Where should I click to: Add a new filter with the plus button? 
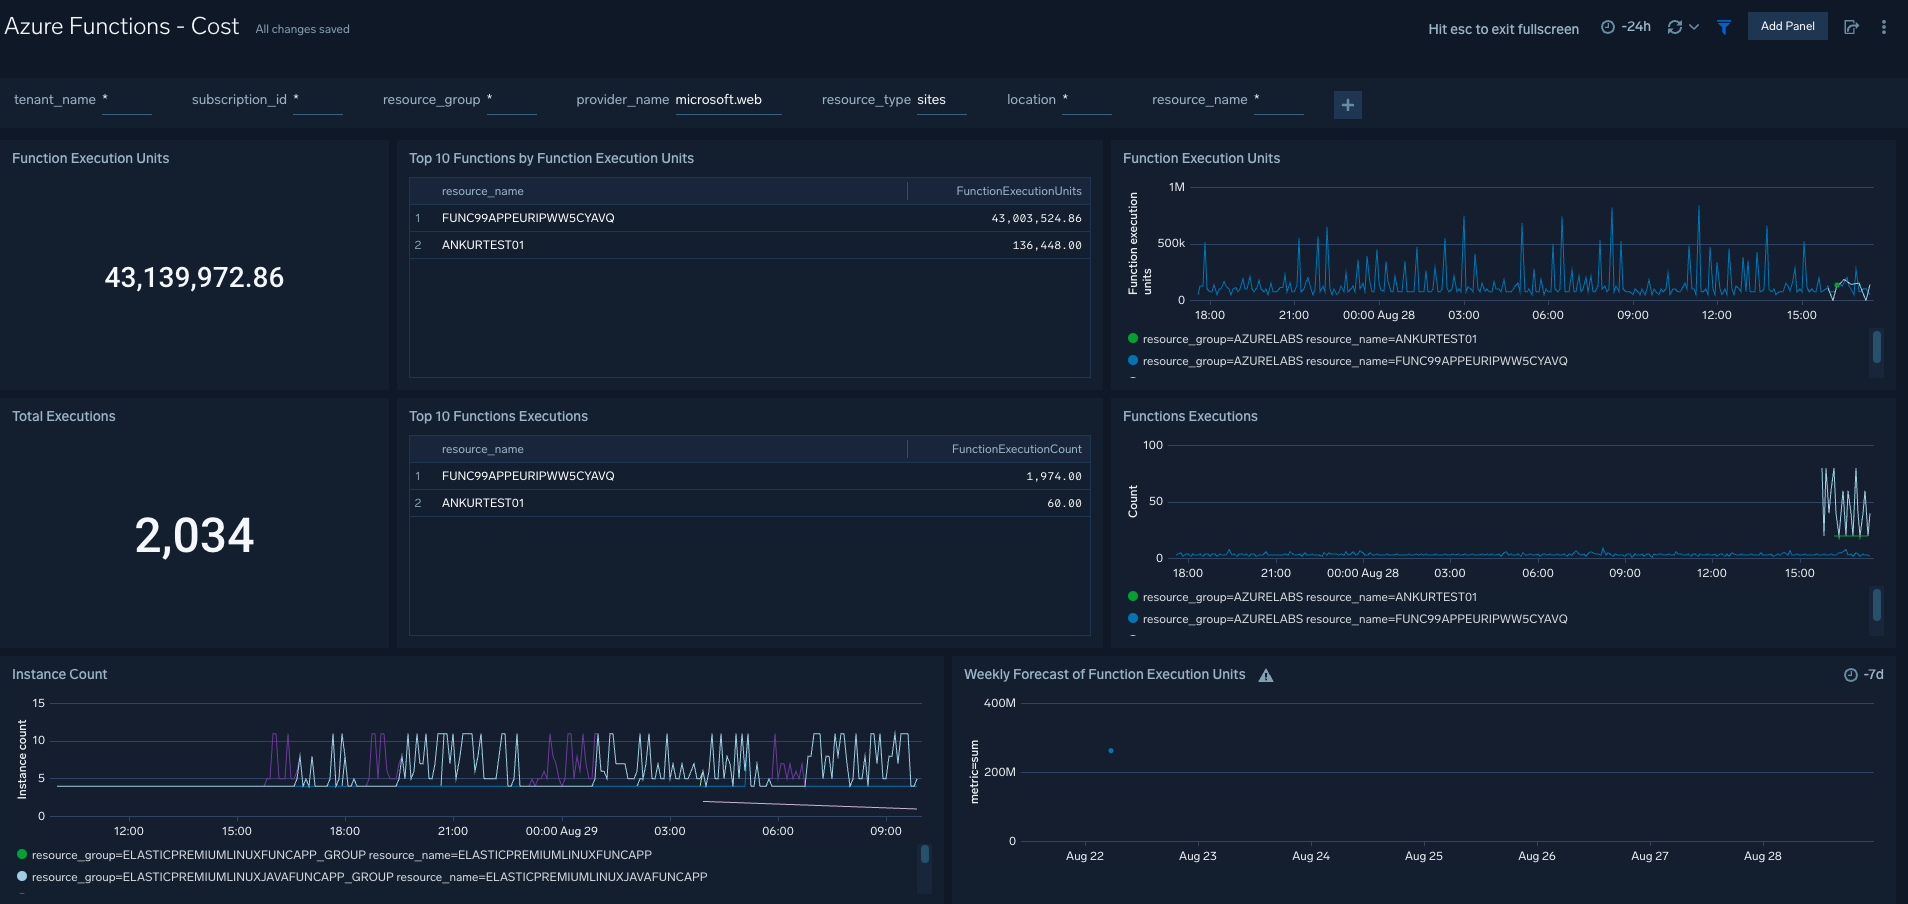[1348, 104]
